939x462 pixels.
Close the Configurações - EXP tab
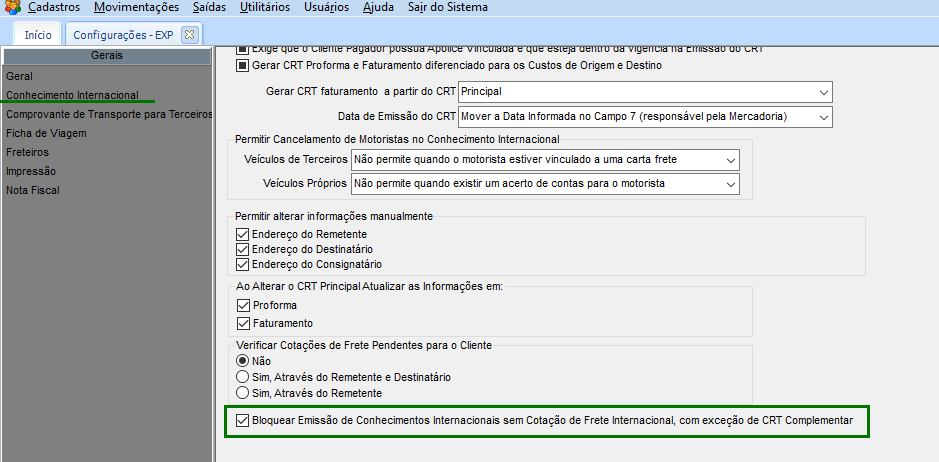pos(190,34)
